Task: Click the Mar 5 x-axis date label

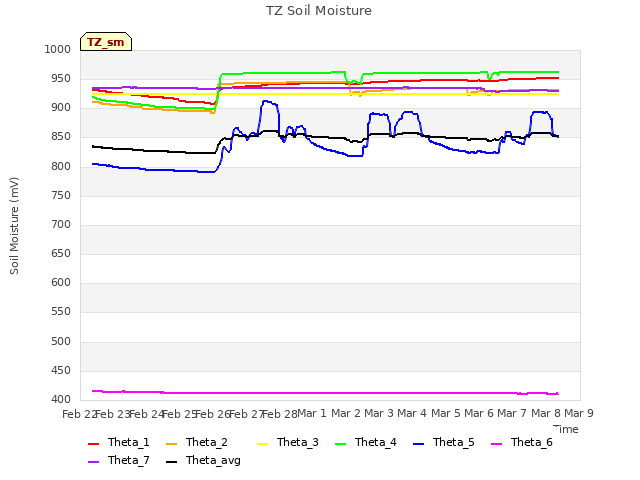Action: click(446, 413)
